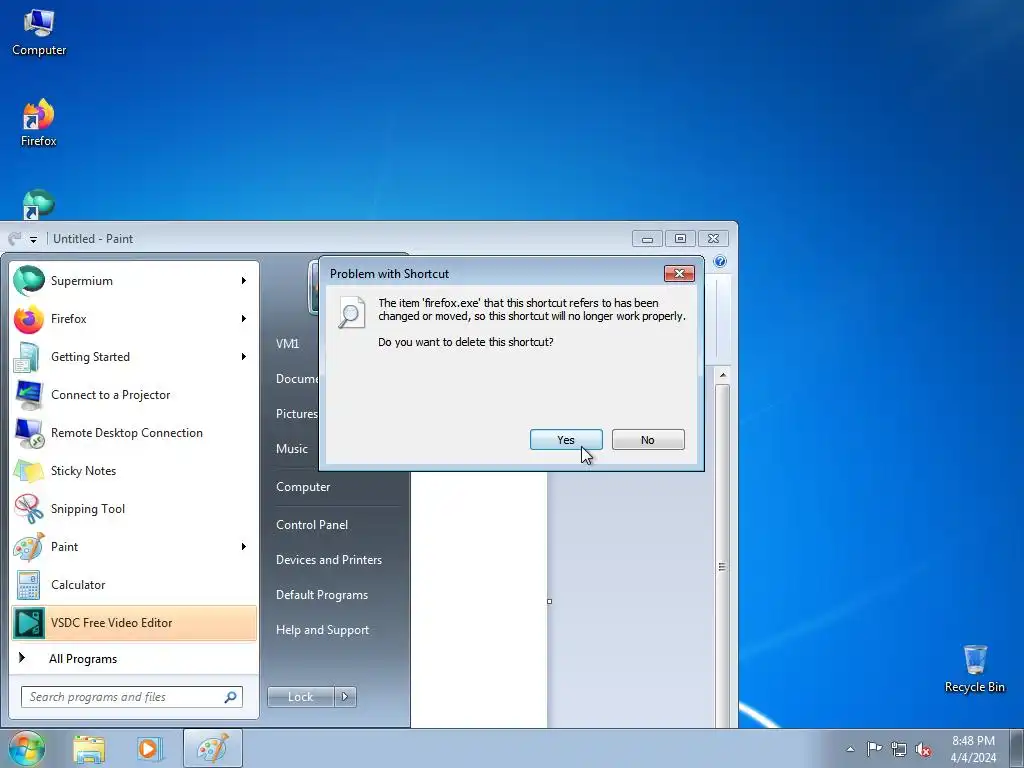Viewport: 1024px width, 768px height.
Task: Click the clock showing 8:48 PM
Action: point(973,749)
